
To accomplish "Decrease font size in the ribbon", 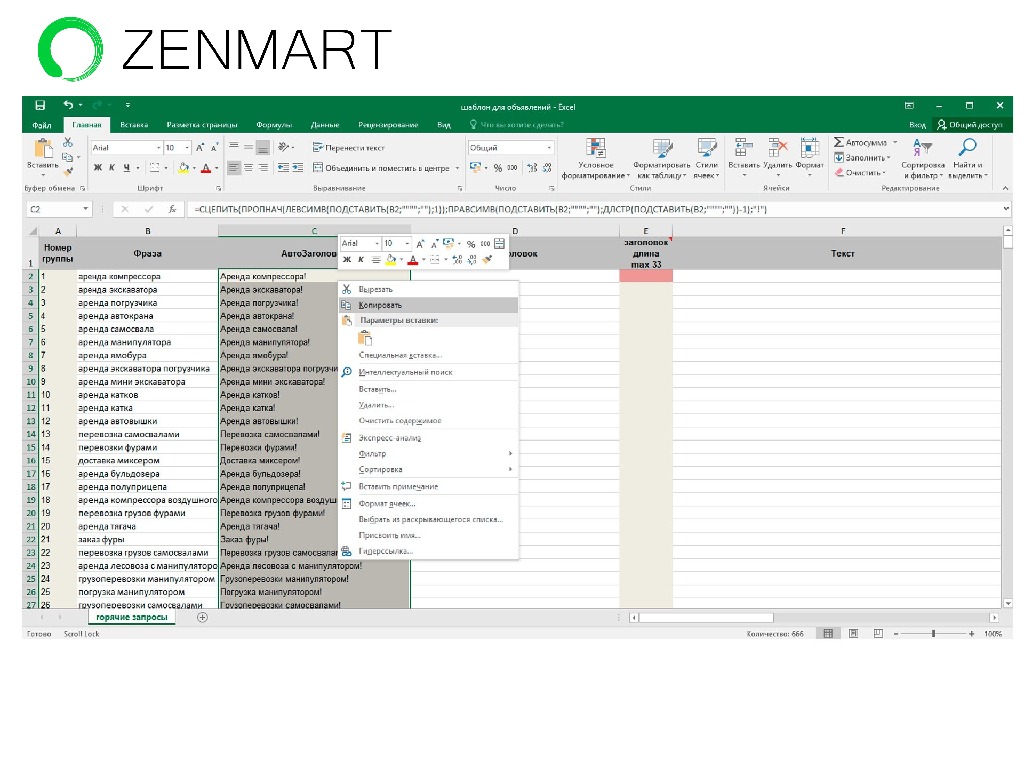I will (214, 148).
